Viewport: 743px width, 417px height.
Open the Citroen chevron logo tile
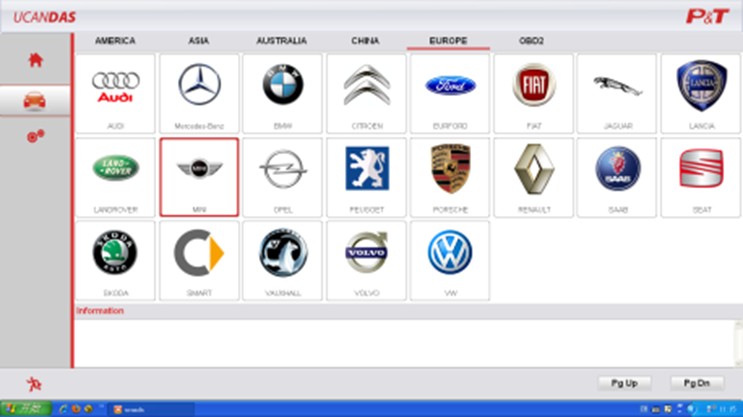click(366, 93)
